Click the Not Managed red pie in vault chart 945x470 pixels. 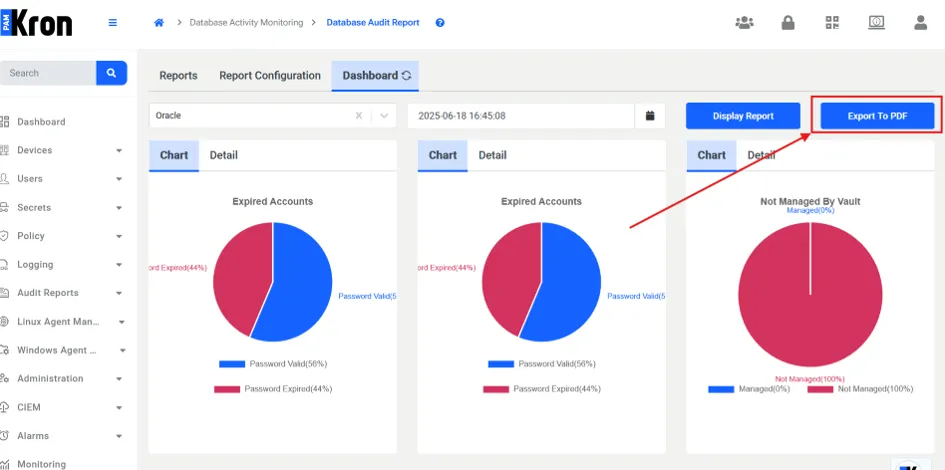pos(810,294)
